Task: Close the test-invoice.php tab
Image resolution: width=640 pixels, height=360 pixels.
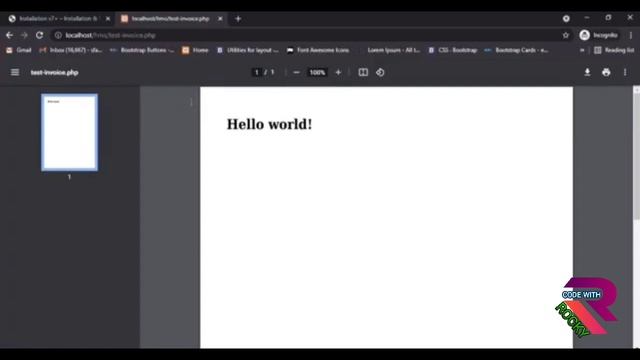Action: click(220, 18)
